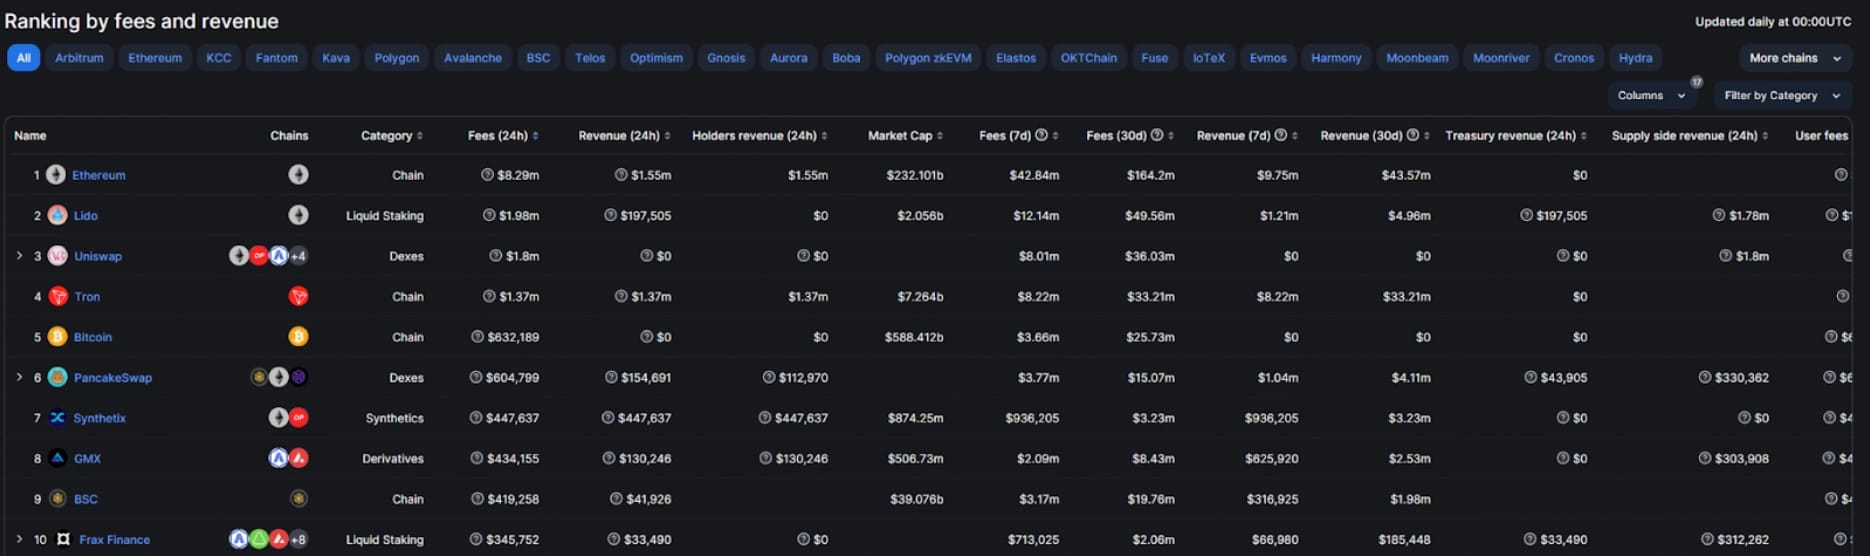Select the Hydra chain tab
Image resolution: width=1870 pixels, height=556 pixels.
pyautogui.click(x=1636, y=58)
